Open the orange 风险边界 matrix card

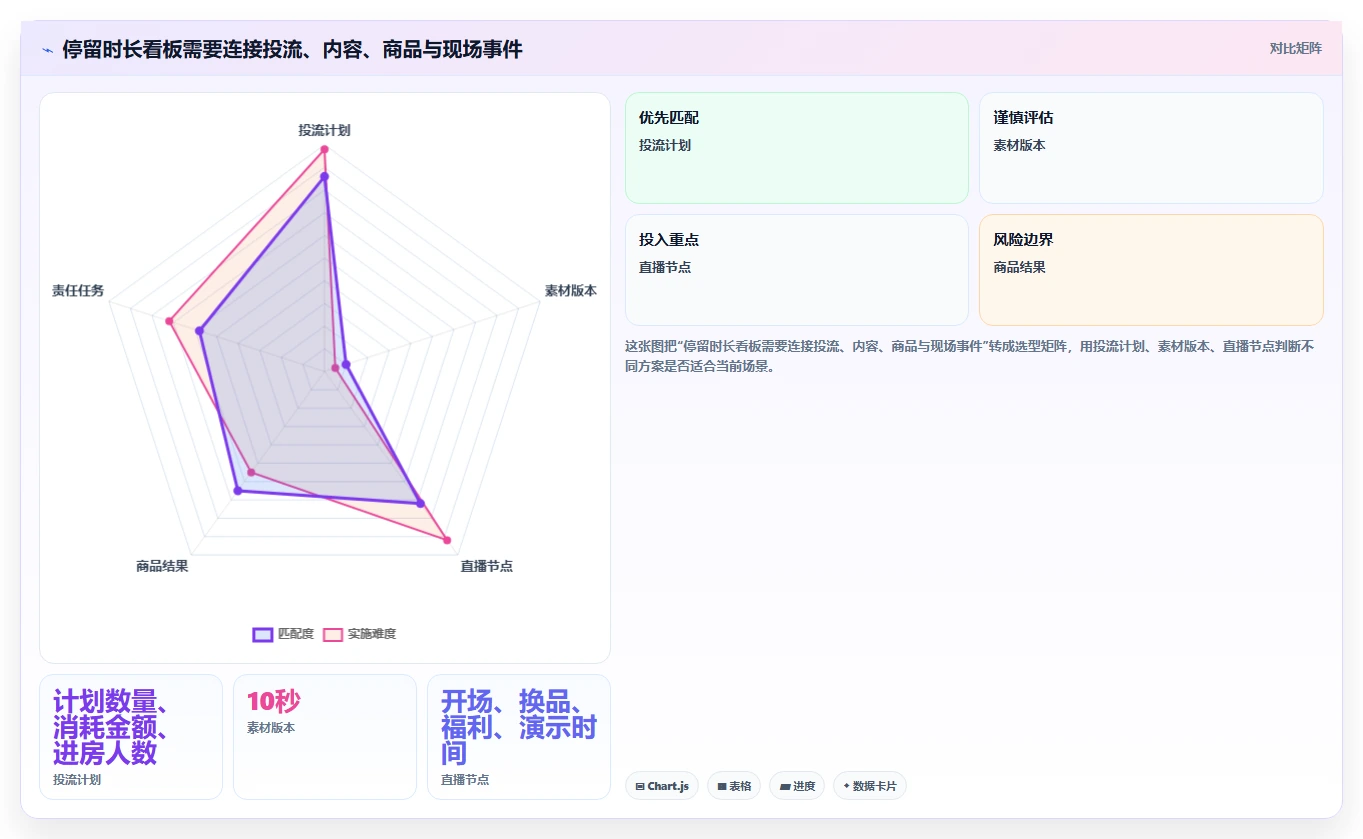click(x=1151, y=270)
